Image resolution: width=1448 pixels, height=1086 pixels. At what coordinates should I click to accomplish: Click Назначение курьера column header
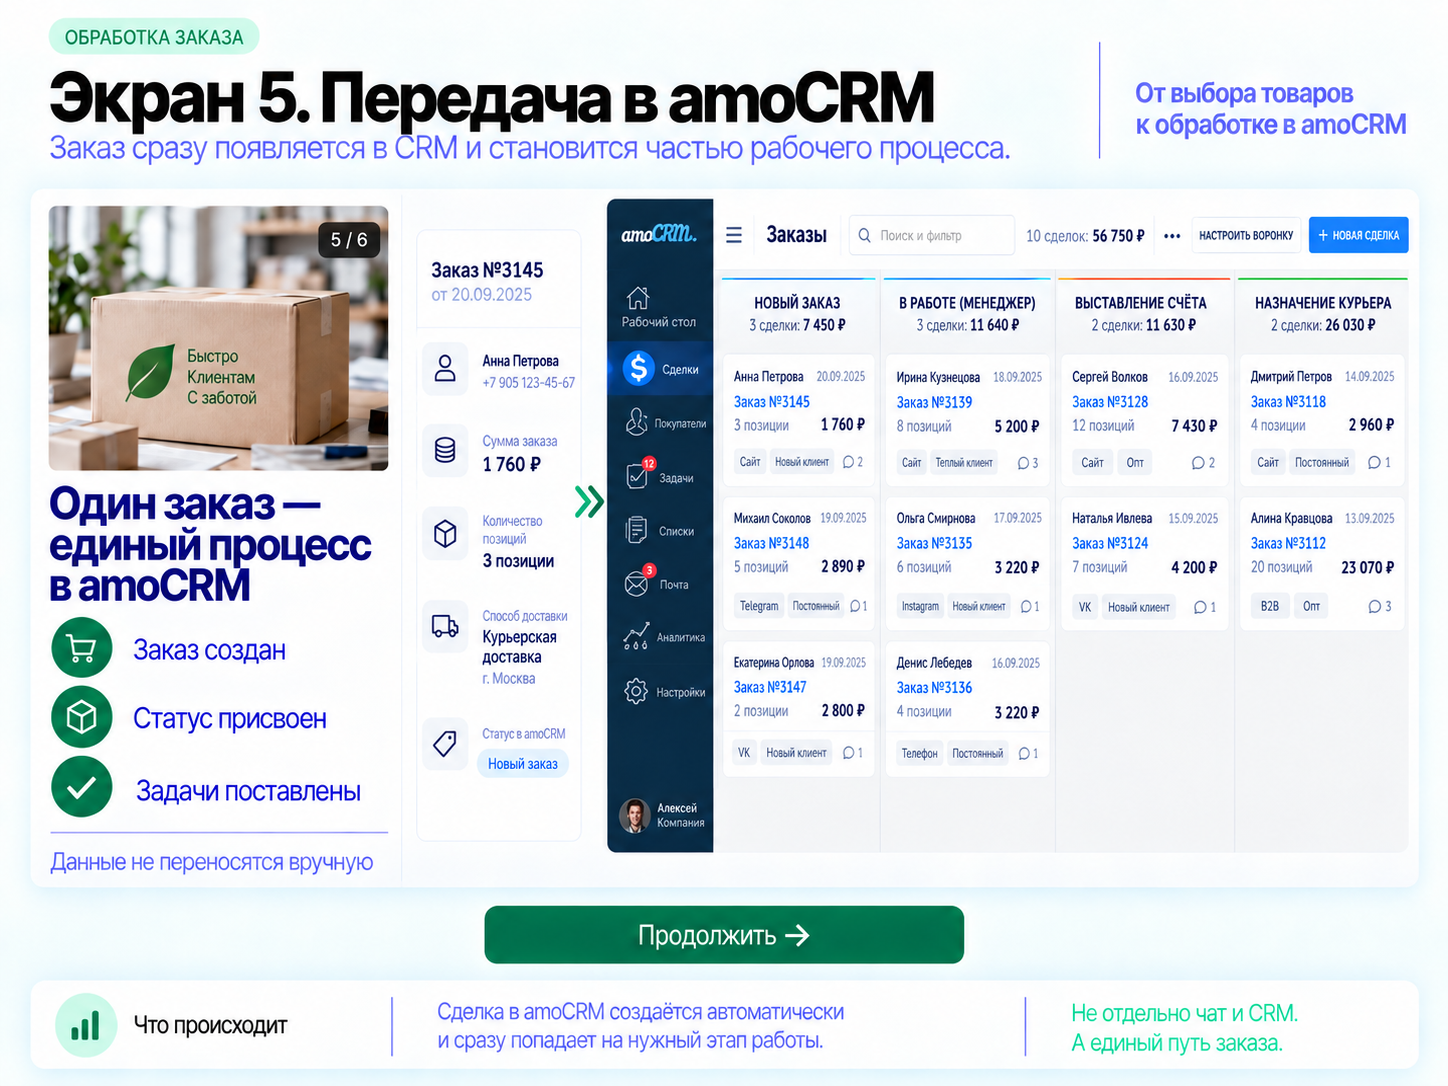point(1323,303)
